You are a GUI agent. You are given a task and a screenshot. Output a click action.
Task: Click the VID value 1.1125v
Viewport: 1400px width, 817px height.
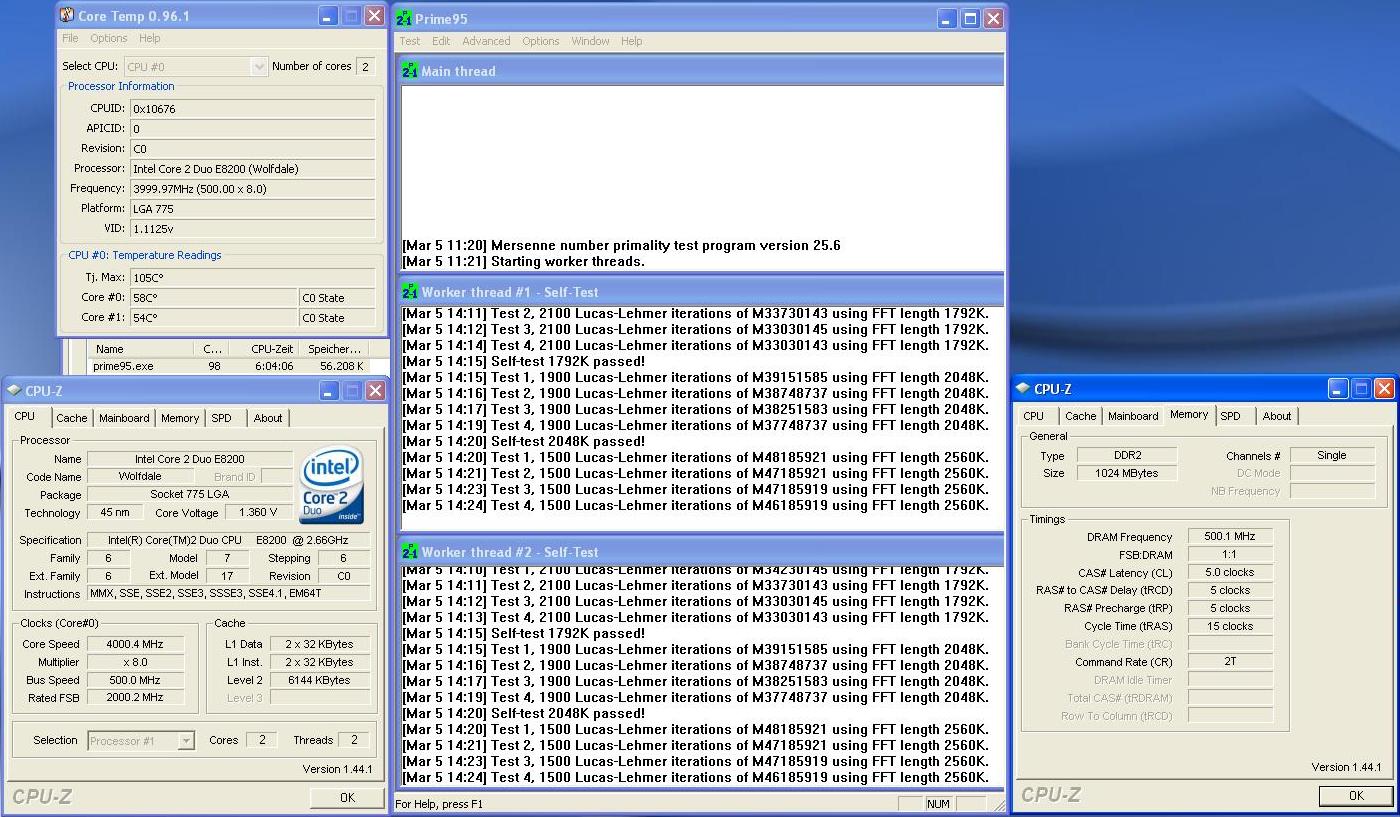pos(252,228)
